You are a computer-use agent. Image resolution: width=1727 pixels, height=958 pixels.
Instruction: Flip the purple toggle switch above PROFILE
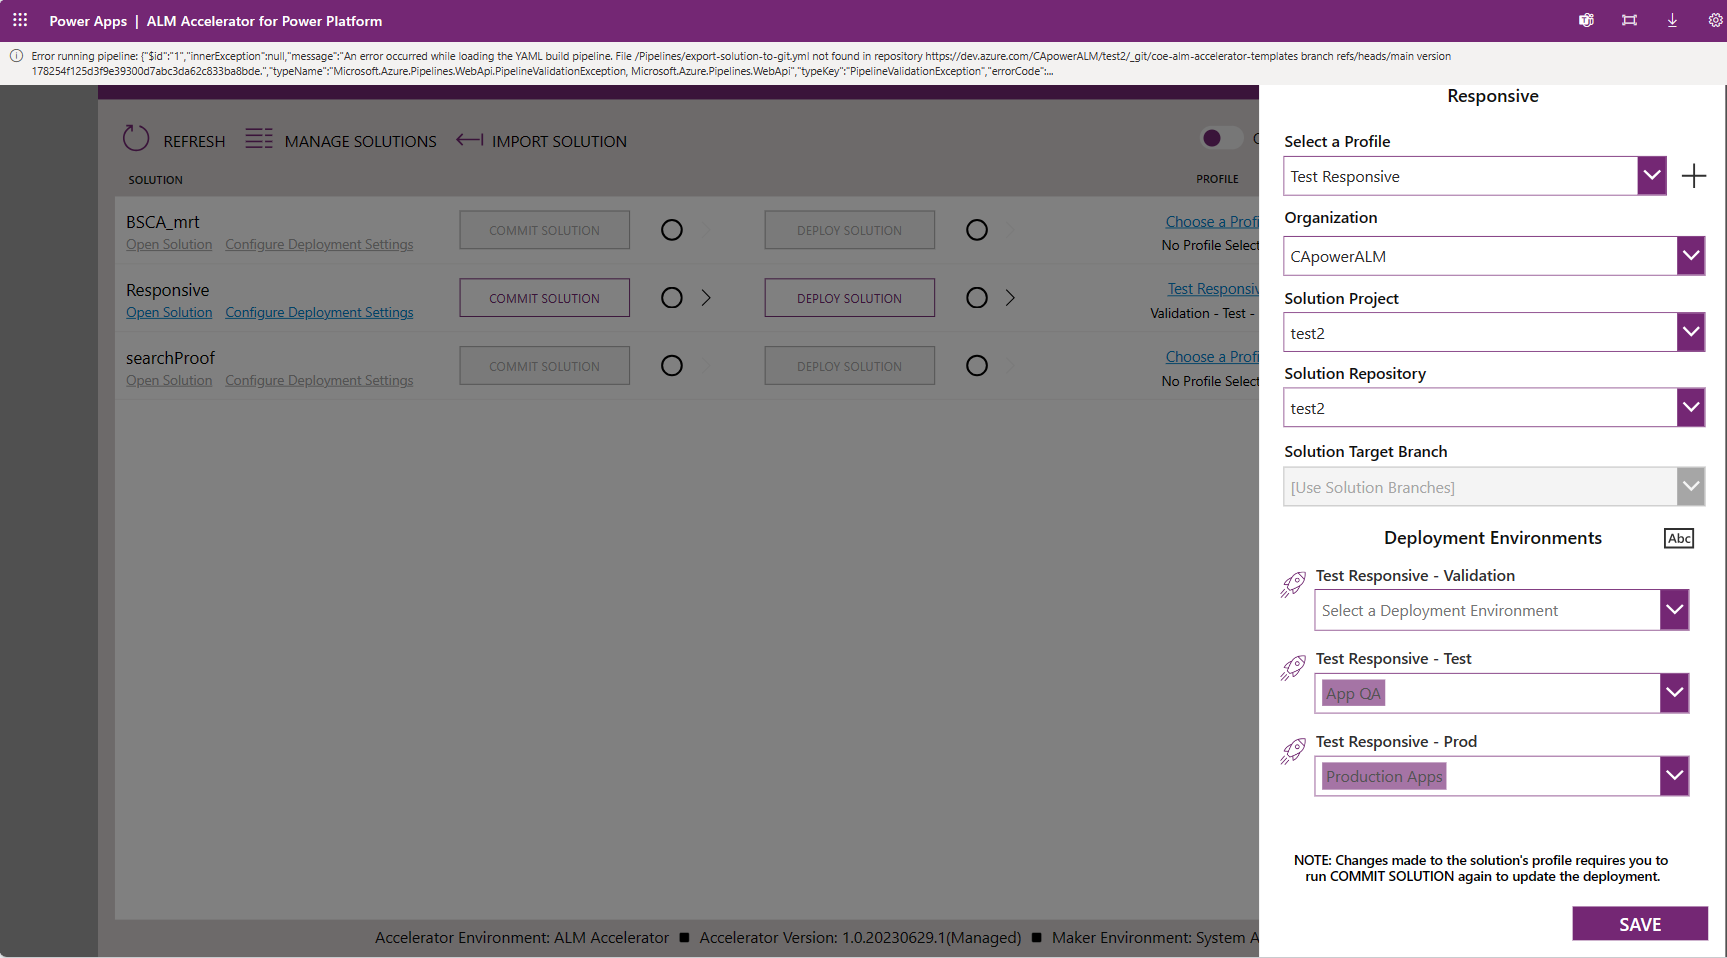[1220, 138]
